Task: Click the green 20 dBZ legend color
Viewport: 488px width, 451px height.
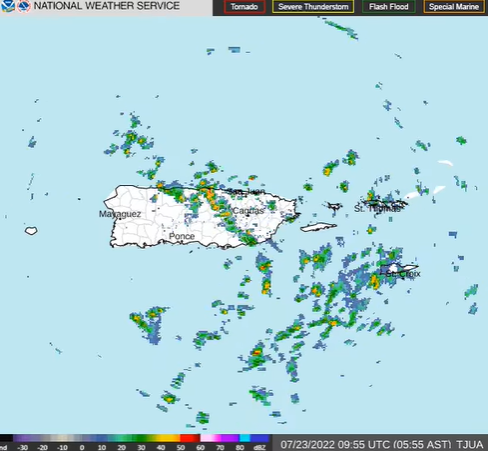Action: pyautogui.click(x=121, y=438)
